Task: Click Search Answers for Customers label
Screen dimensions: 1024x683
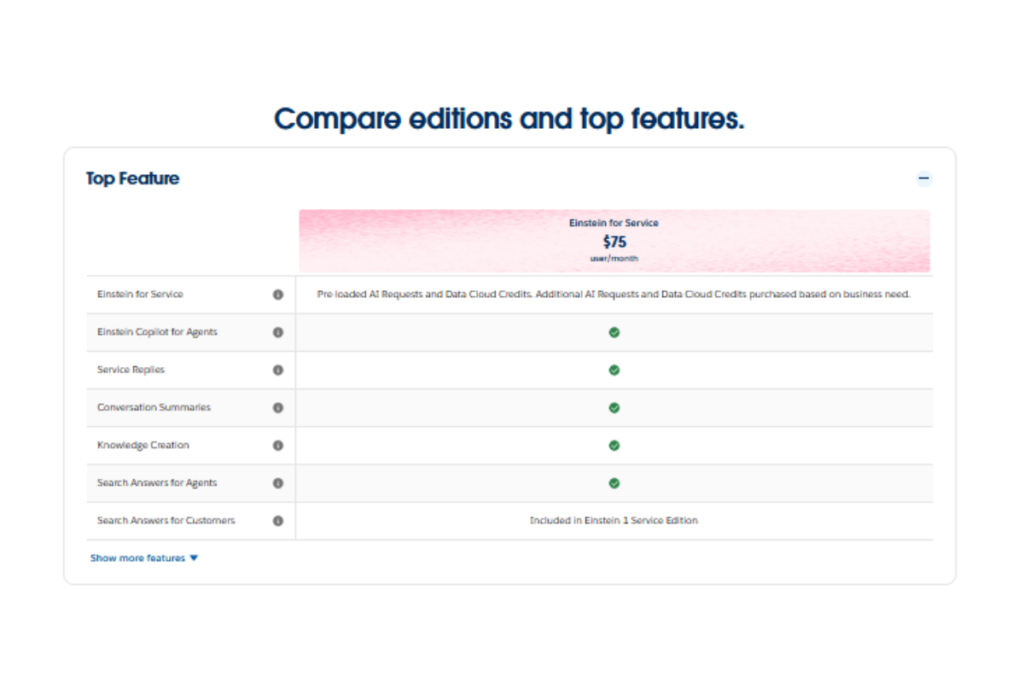Action: tap(166, 520)
